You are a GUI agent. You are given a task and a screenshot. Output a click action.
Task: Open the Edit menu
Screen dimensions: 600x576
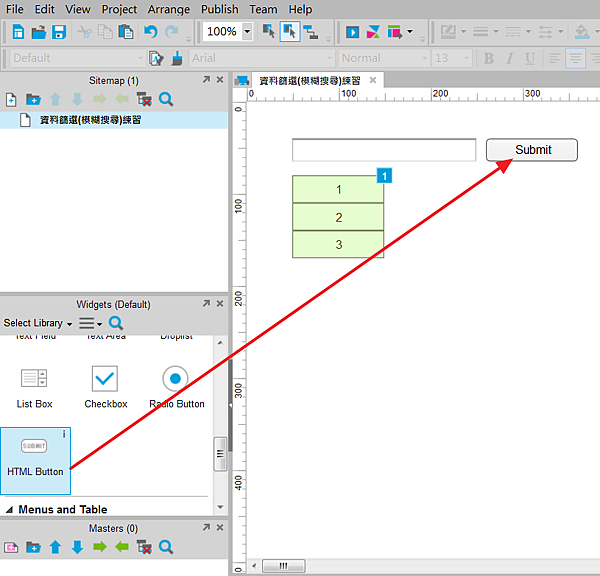click(x=44, y=9)
